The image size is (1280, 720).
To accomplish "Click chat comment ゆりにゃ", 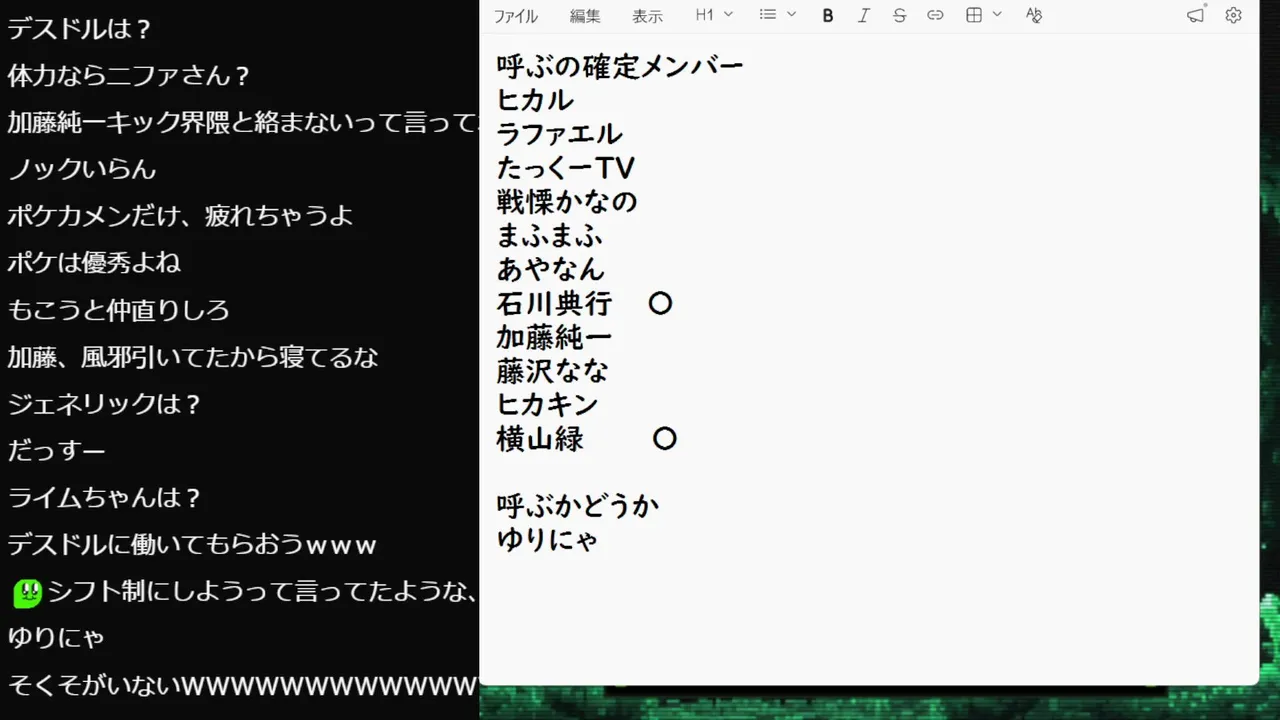I will (56, 637).
